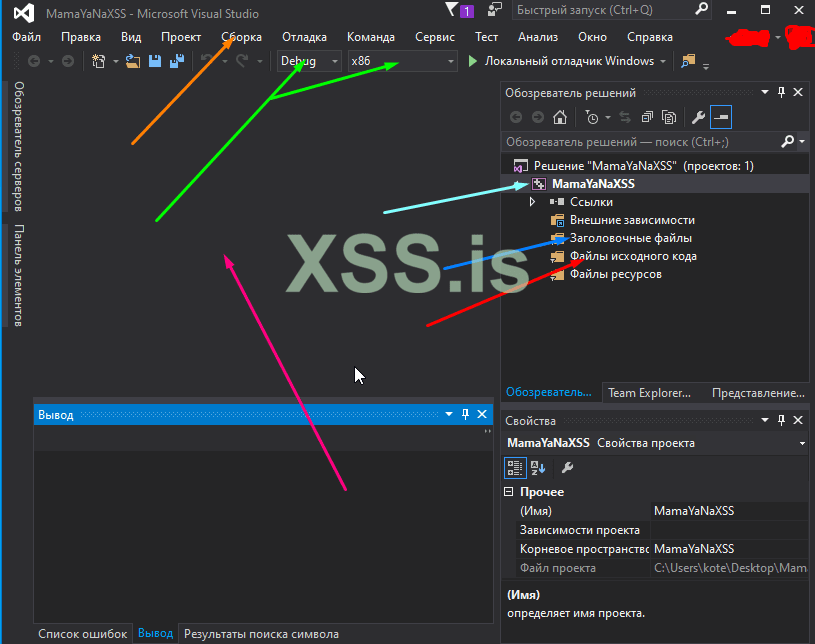Switch to Результаты поиска символа tab
Screen dimensions: 815x644
tap(261, 634)
